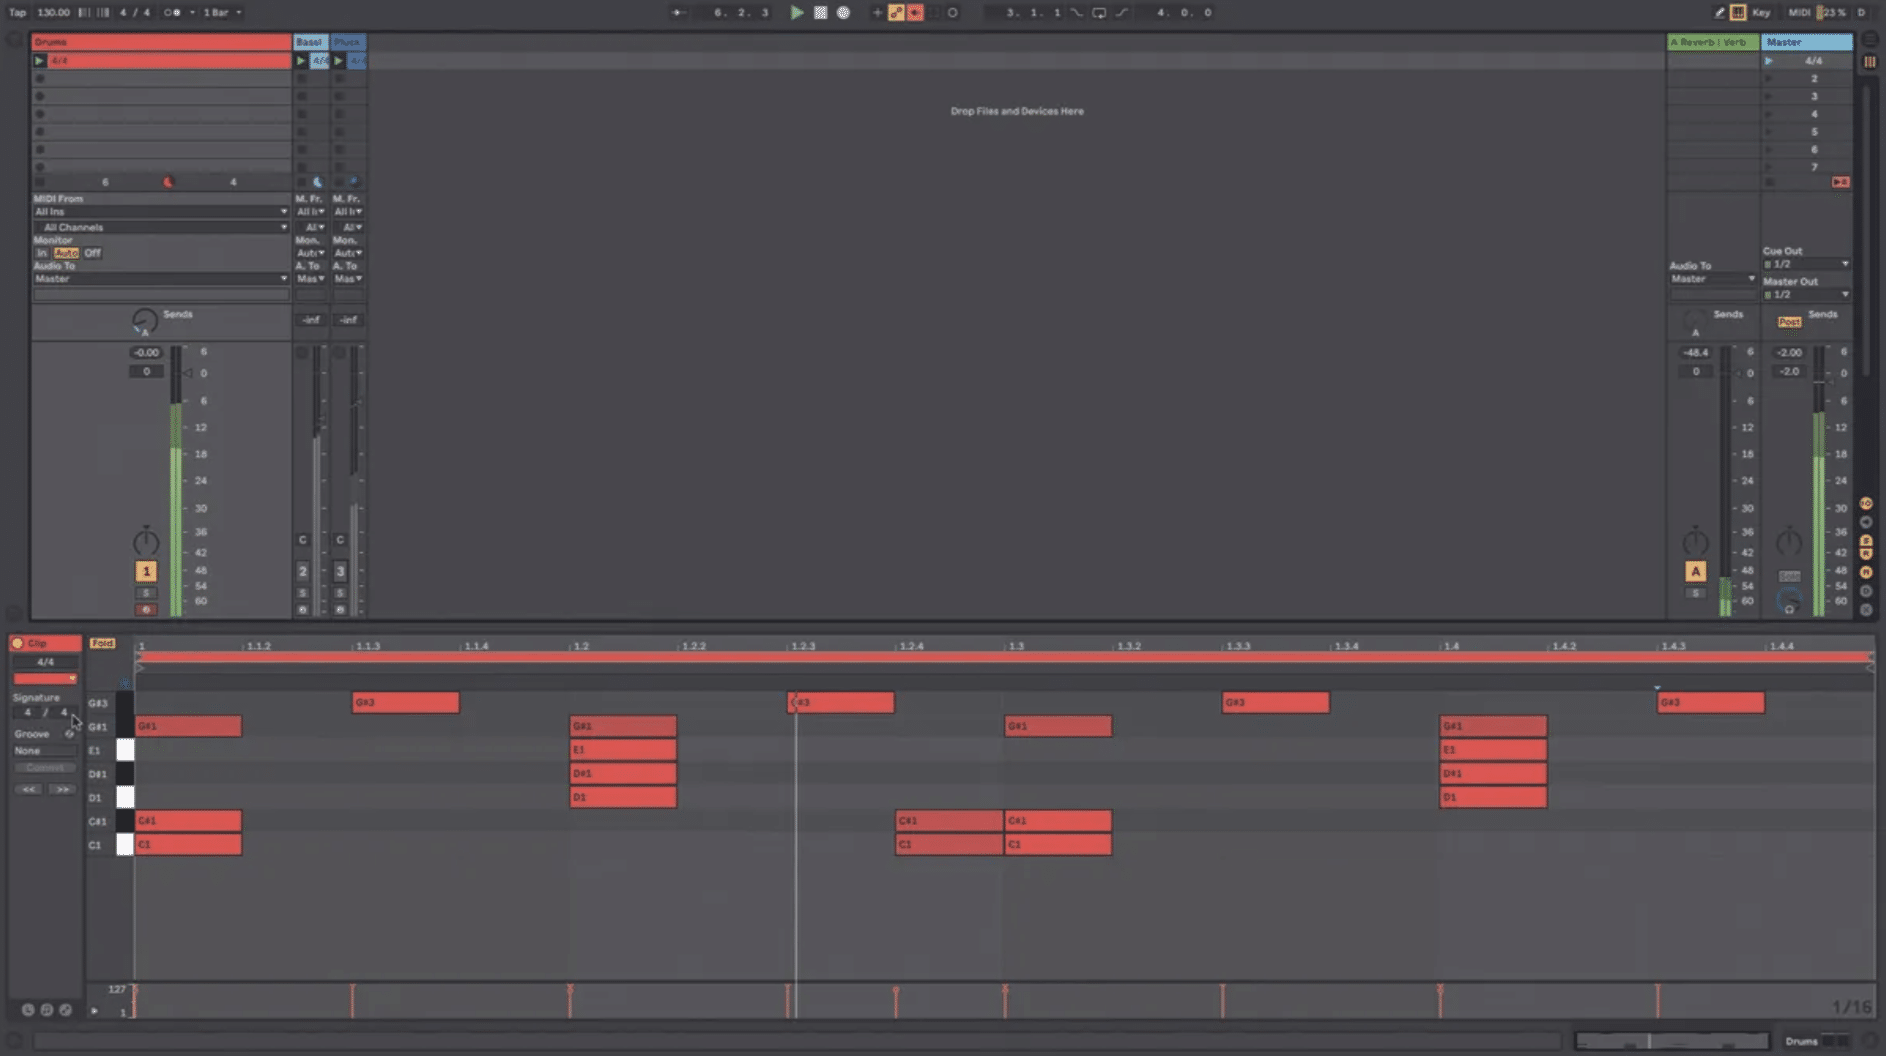The height and width of the screenshot is (1056, 1886).
Task: Click the Session Record circle button
Action: (952, 13)
